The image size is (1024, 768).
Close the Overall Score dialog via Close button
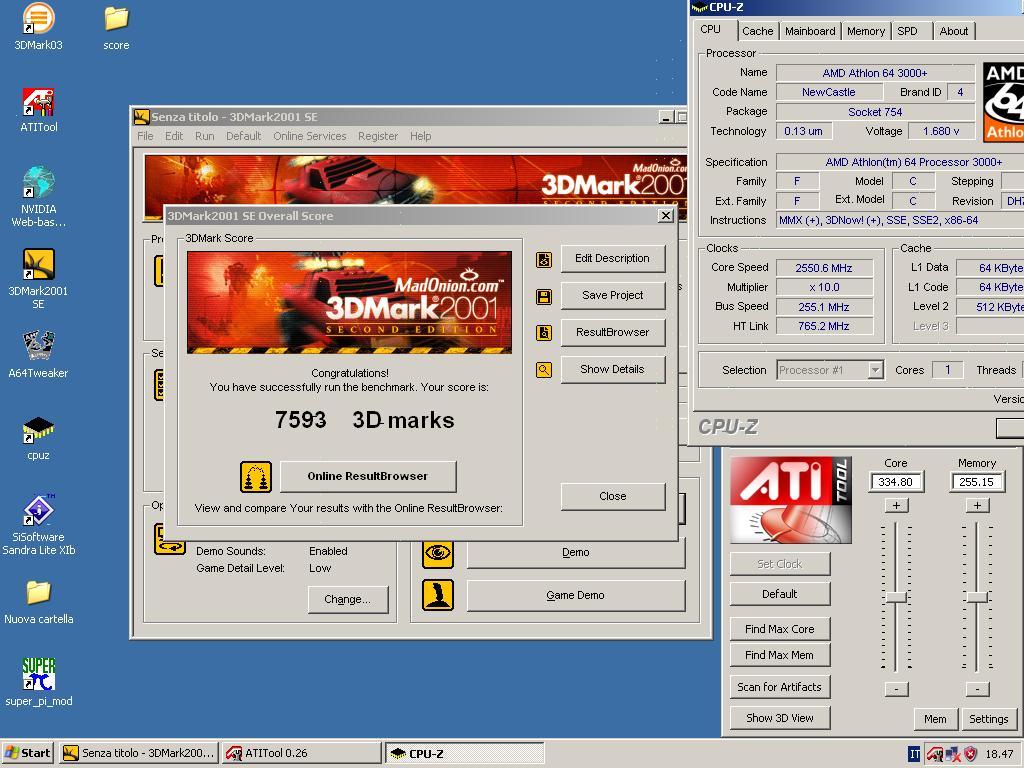613,496
